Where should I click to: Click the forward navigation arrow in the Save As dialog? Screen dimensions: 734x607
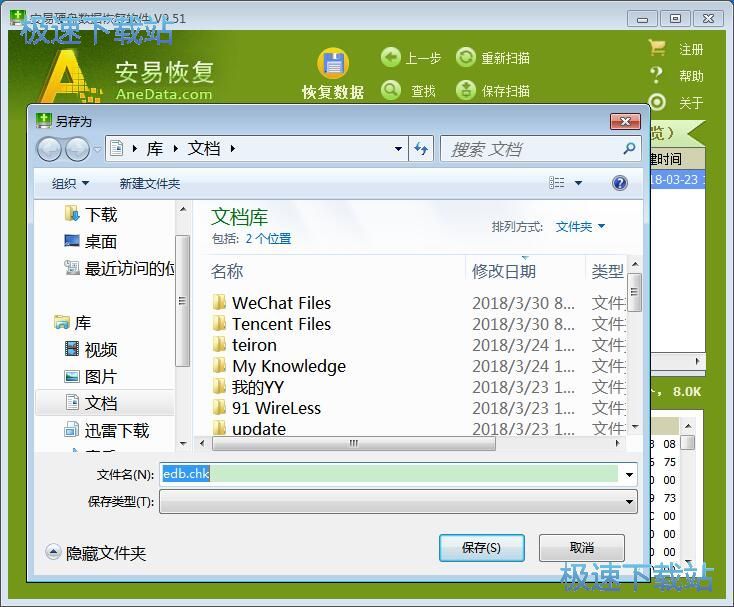click(x=77, y=149)
